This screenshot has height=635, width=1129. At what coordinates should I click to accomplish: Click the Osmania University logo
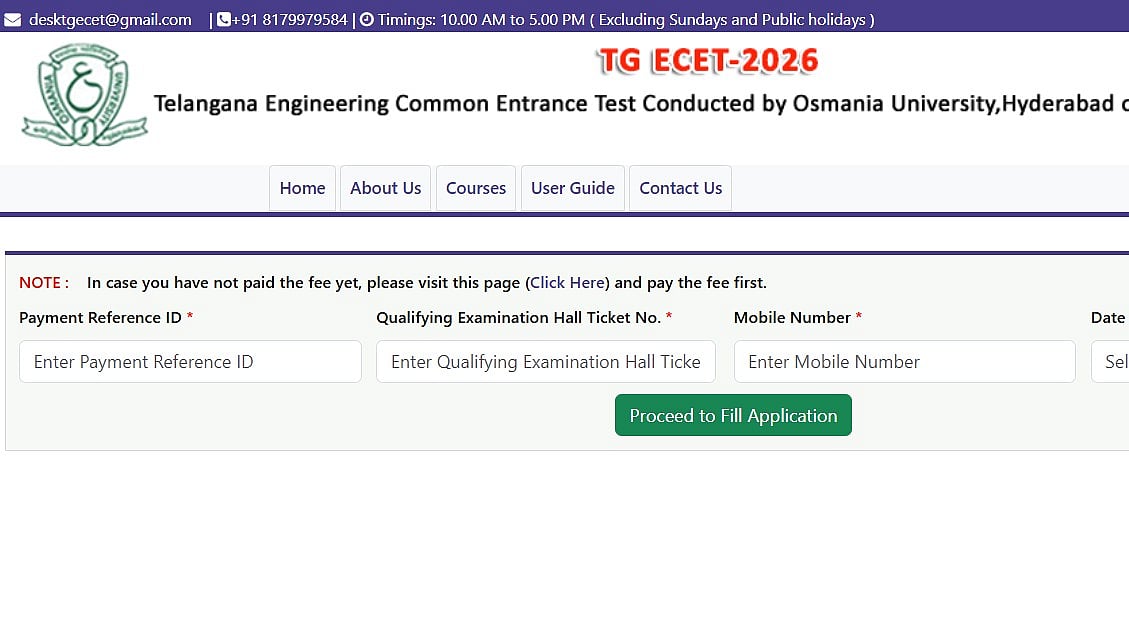84,97
